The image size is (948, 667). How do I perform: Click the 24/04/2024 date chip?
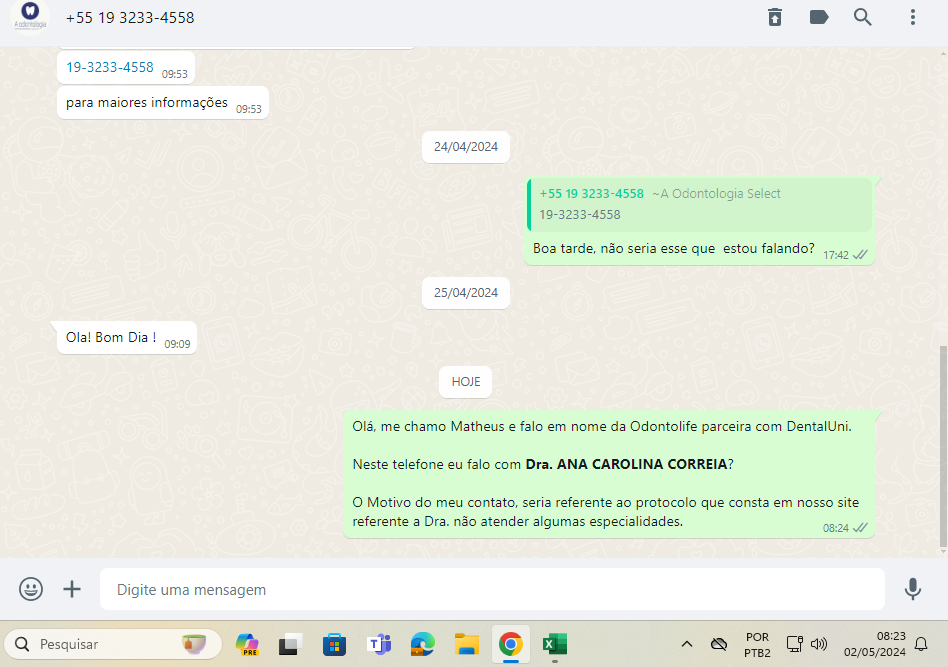tap(466, 147)
